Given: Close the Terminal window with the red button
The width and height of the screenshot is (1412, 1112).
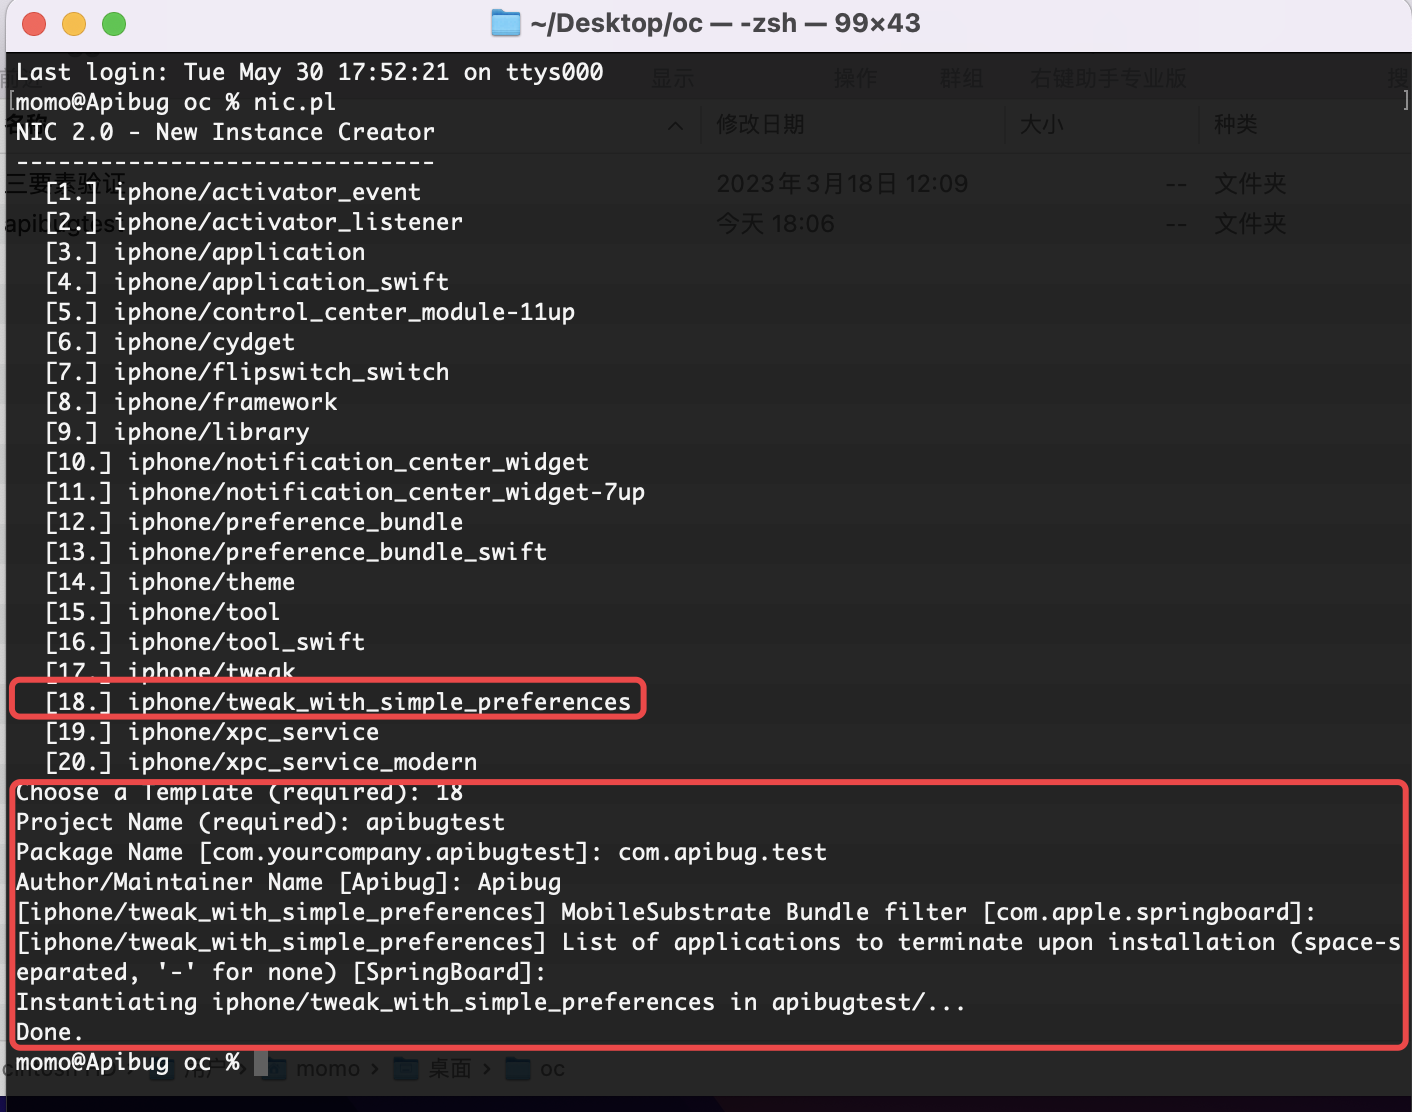Looking at the screenshot, I should [x=34, y=24].
